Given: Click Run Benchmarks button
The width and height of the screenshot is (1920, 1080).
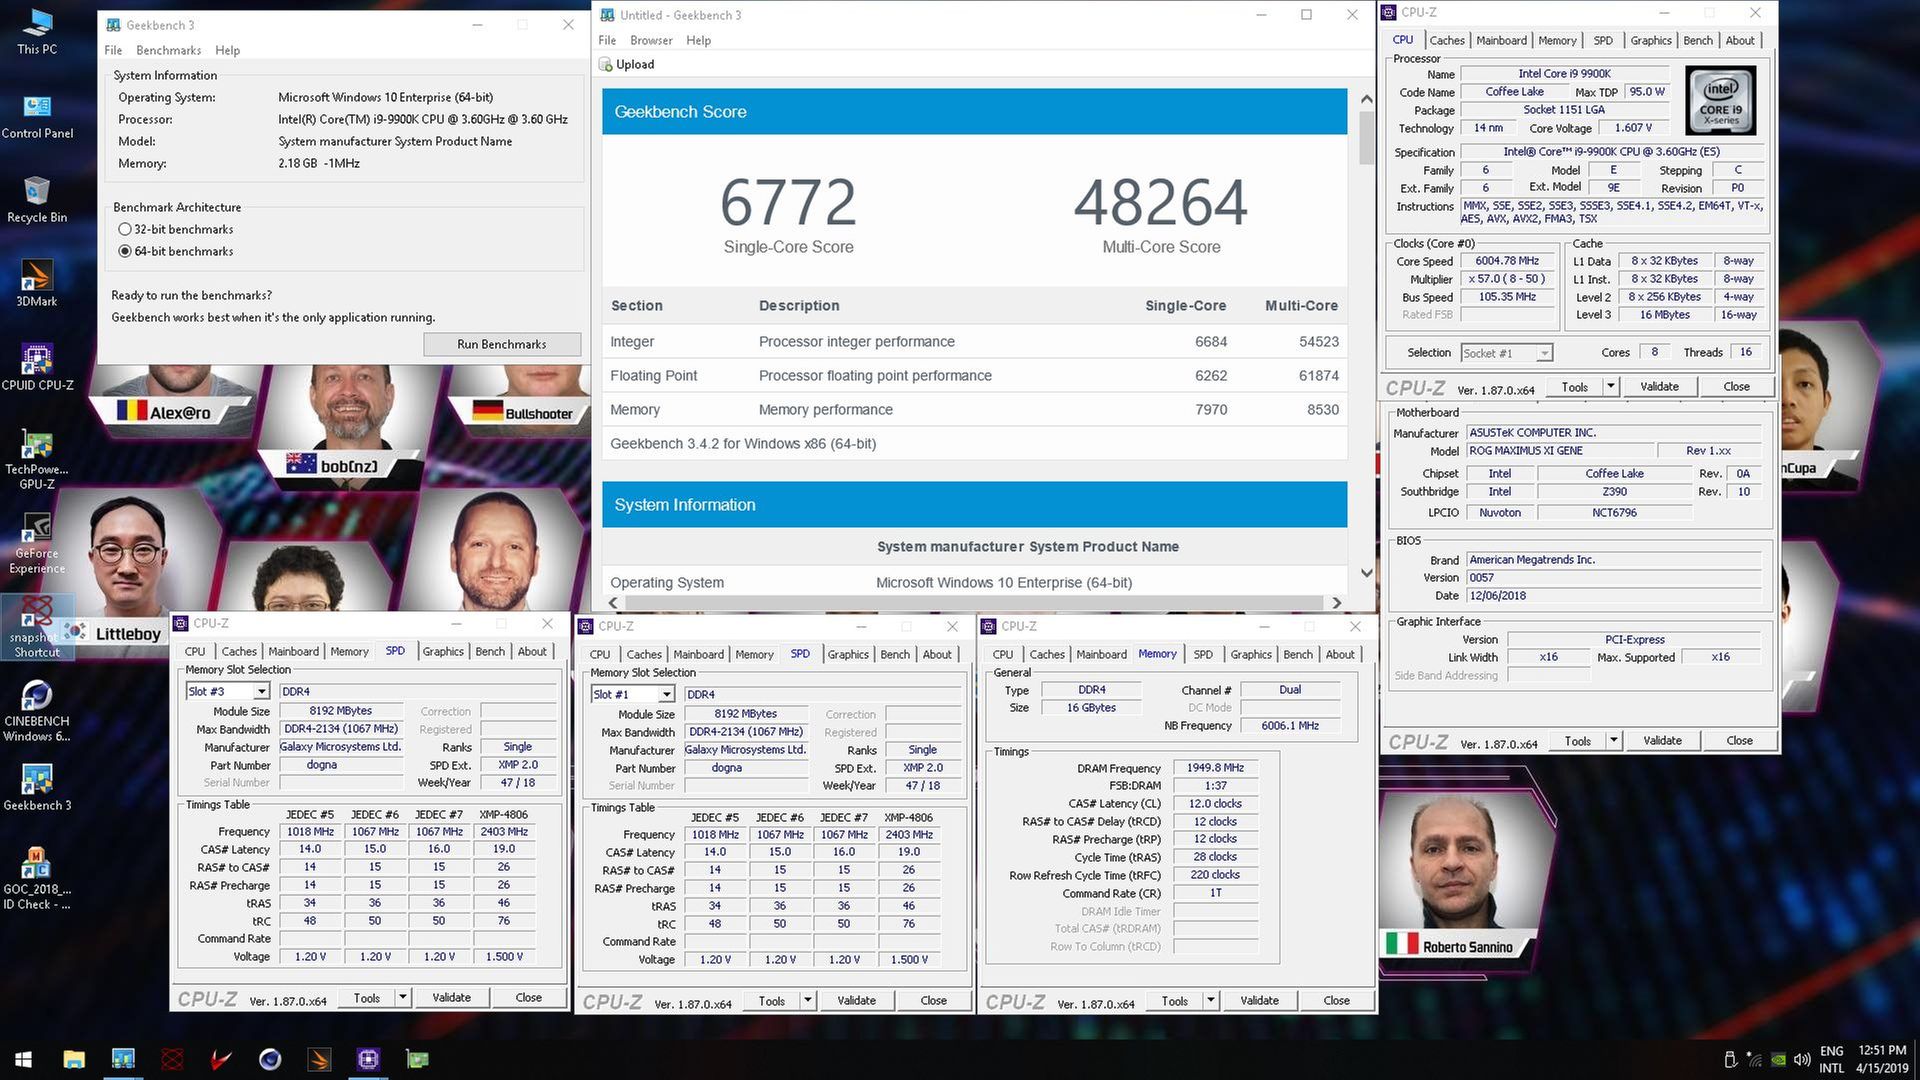Looking at the screenshot, I should click(x=502, y=344).
